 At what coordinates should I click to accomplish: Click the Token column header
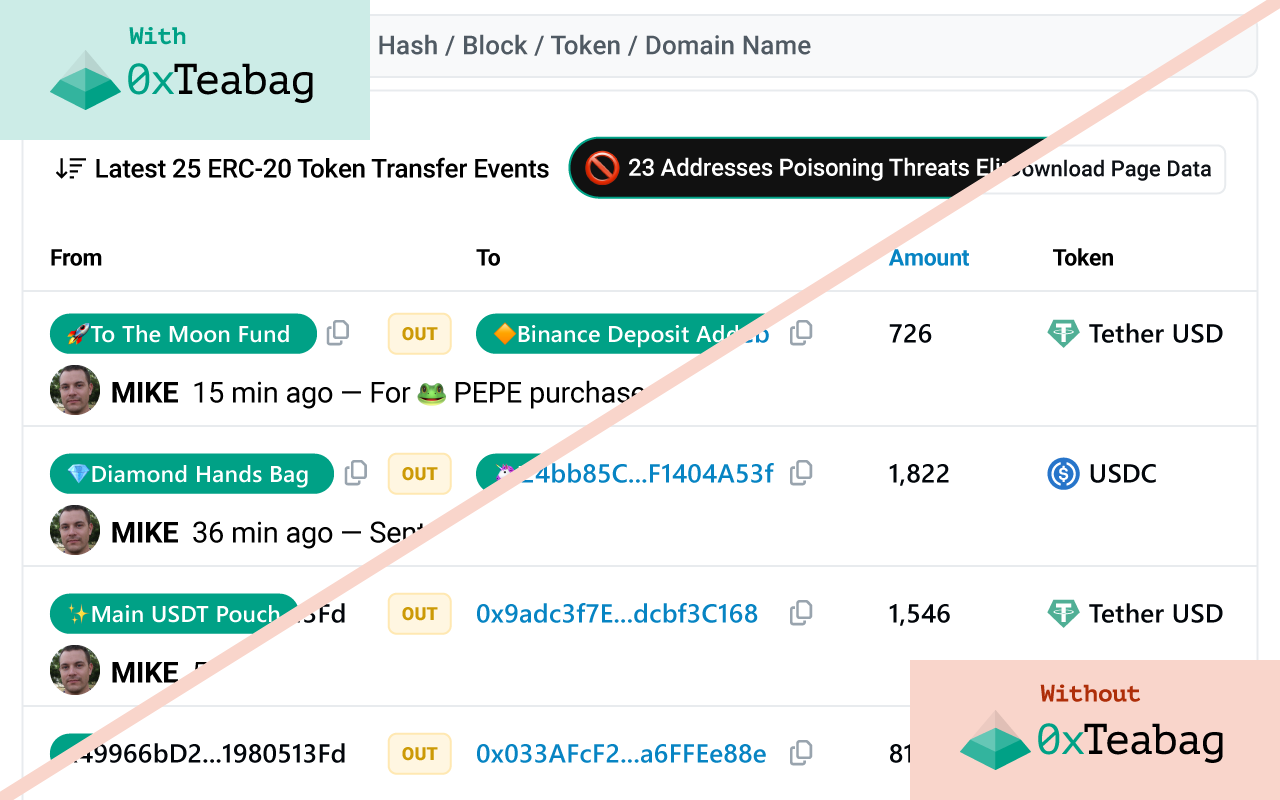click(1083, 258)
